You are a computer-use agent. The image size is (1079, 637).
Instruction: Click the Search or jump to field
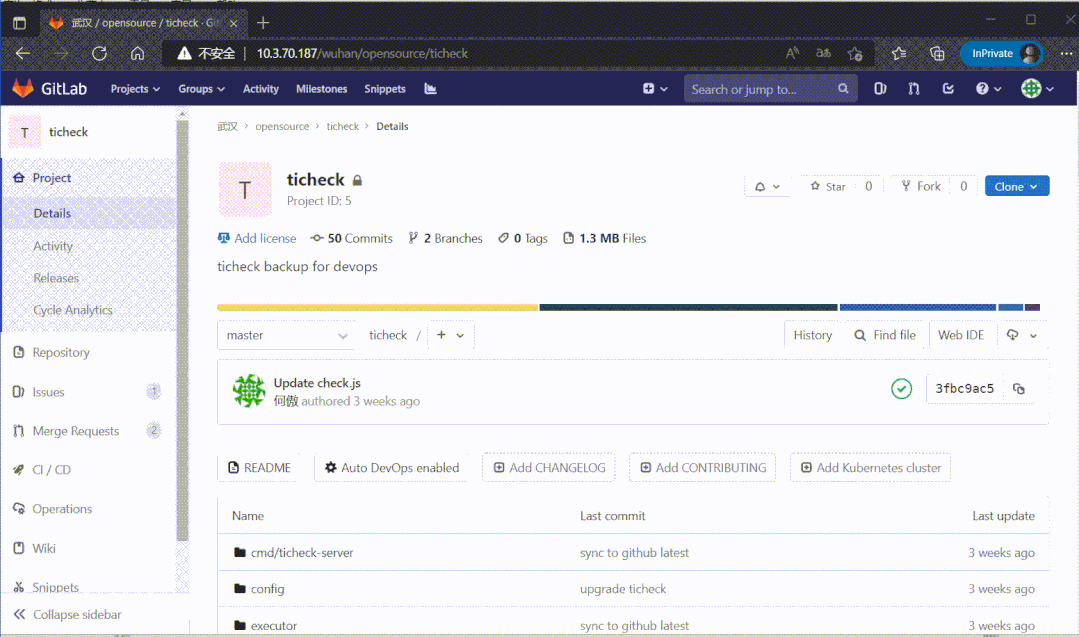point(762,89)
